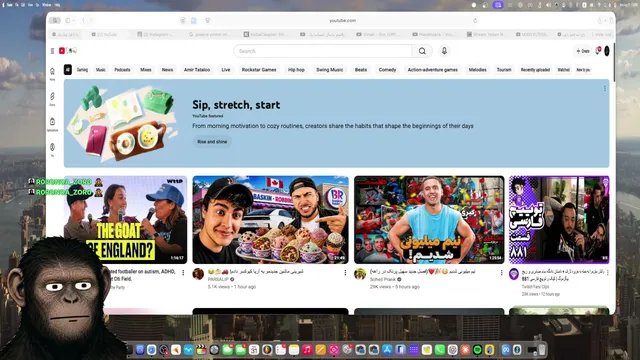Screen dimensions: 640x360
Task: Select the Live filter chip
Action: coord(226,70)
